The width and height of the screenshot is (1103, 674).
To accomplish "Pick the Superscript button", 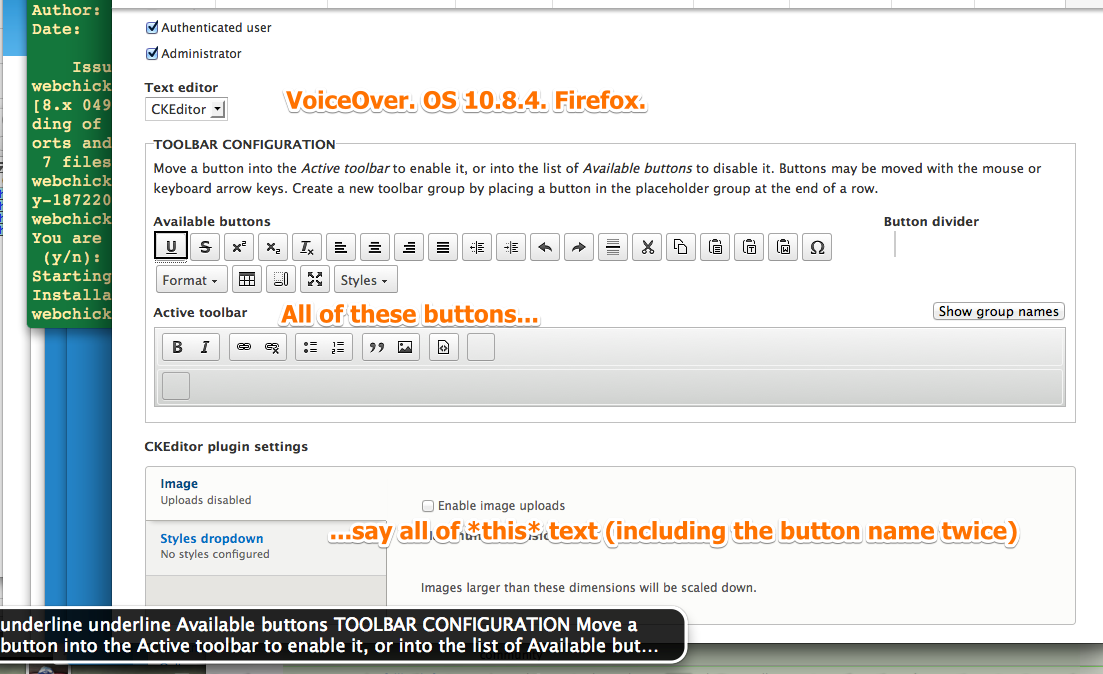I will click(x=238, y=247).
